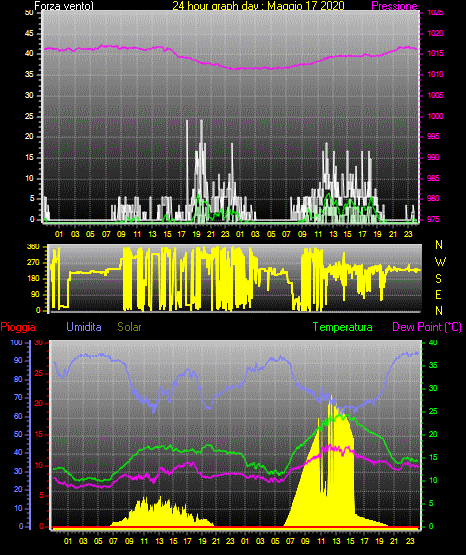The width and height of the screenshot is (466, 555).
Task: Select the 'Dew Point (°C)' legend label
Action: pos(427,327)
